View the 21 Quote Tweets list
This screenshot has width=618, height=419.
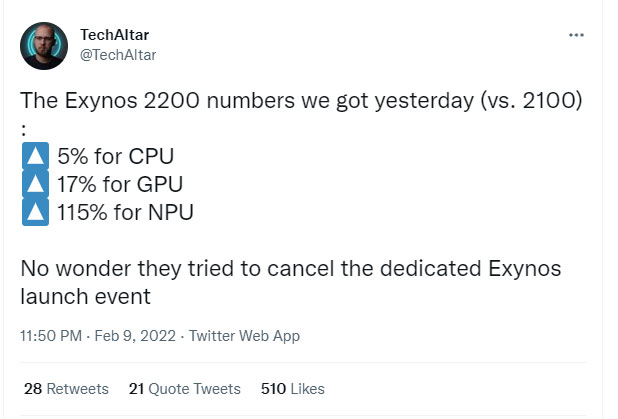185,389
